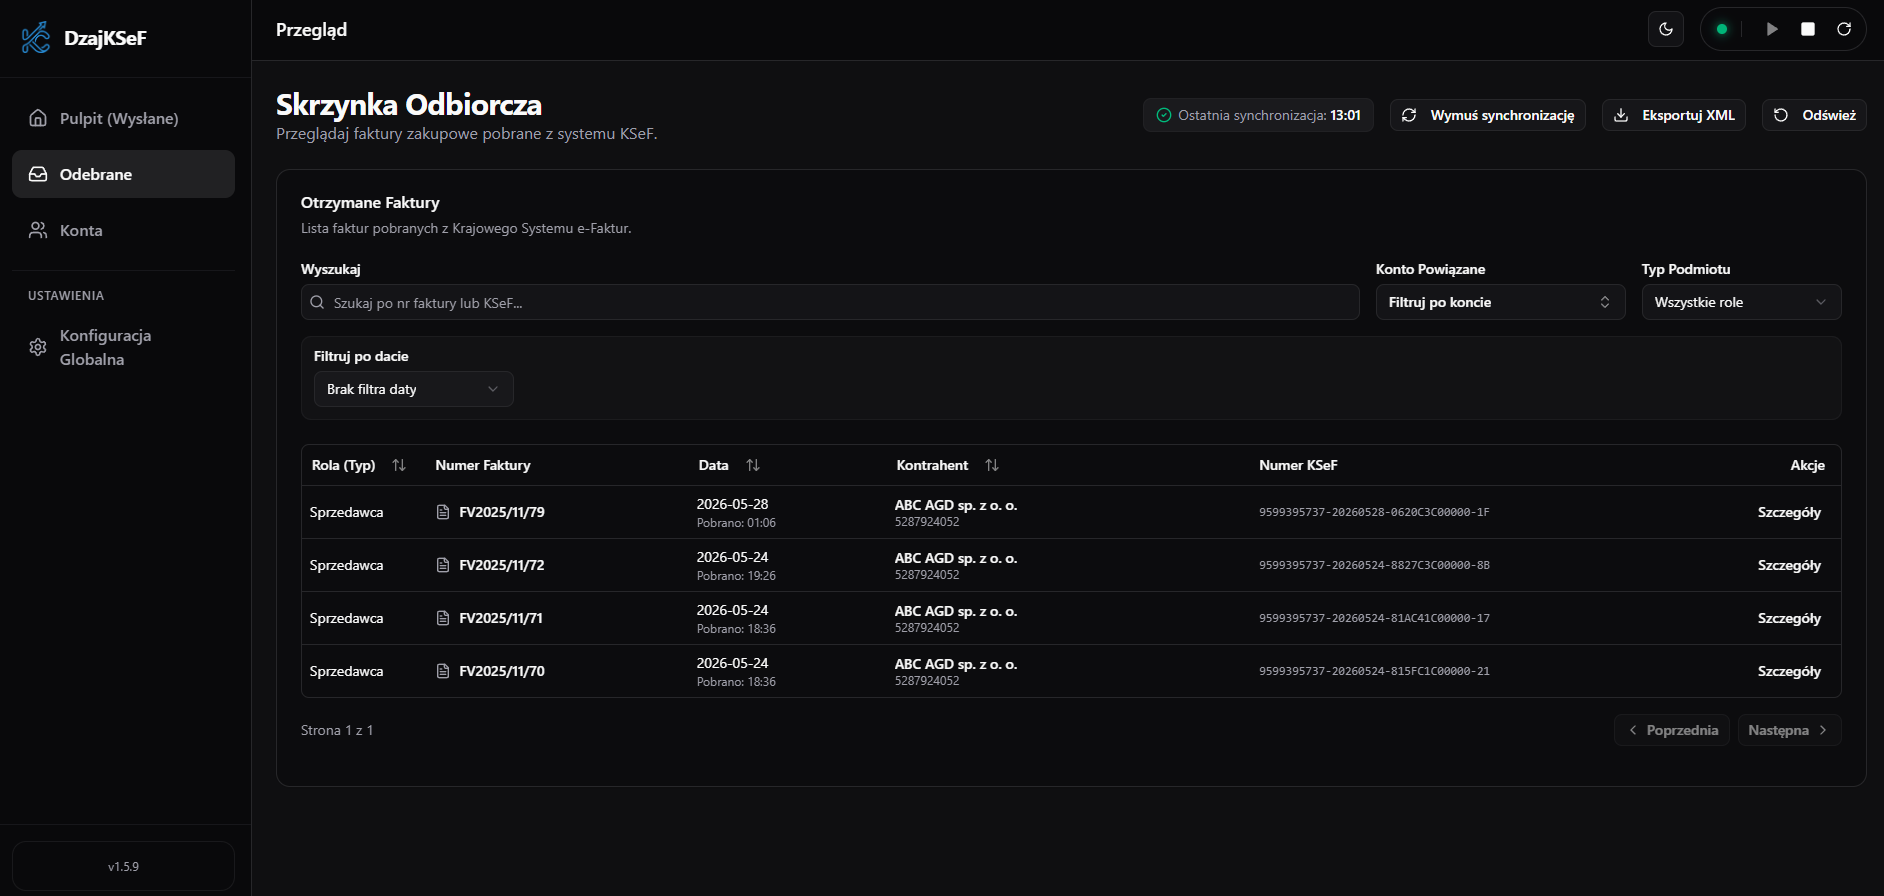Open Brak filtra daty dropdown

413,389
